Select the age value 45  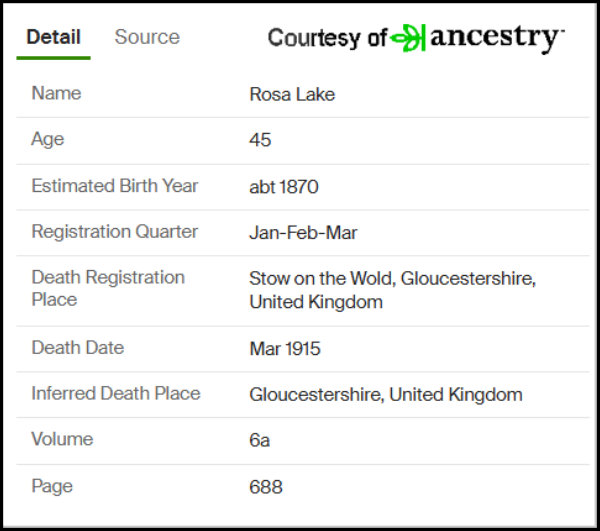(260, 141)
